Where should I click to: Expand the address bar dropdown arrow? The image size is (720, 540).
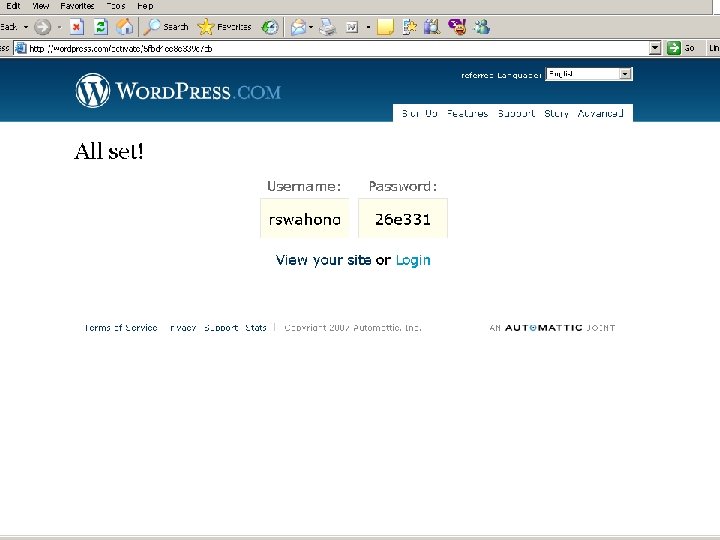pyautogui.click(x=655, y=48)
